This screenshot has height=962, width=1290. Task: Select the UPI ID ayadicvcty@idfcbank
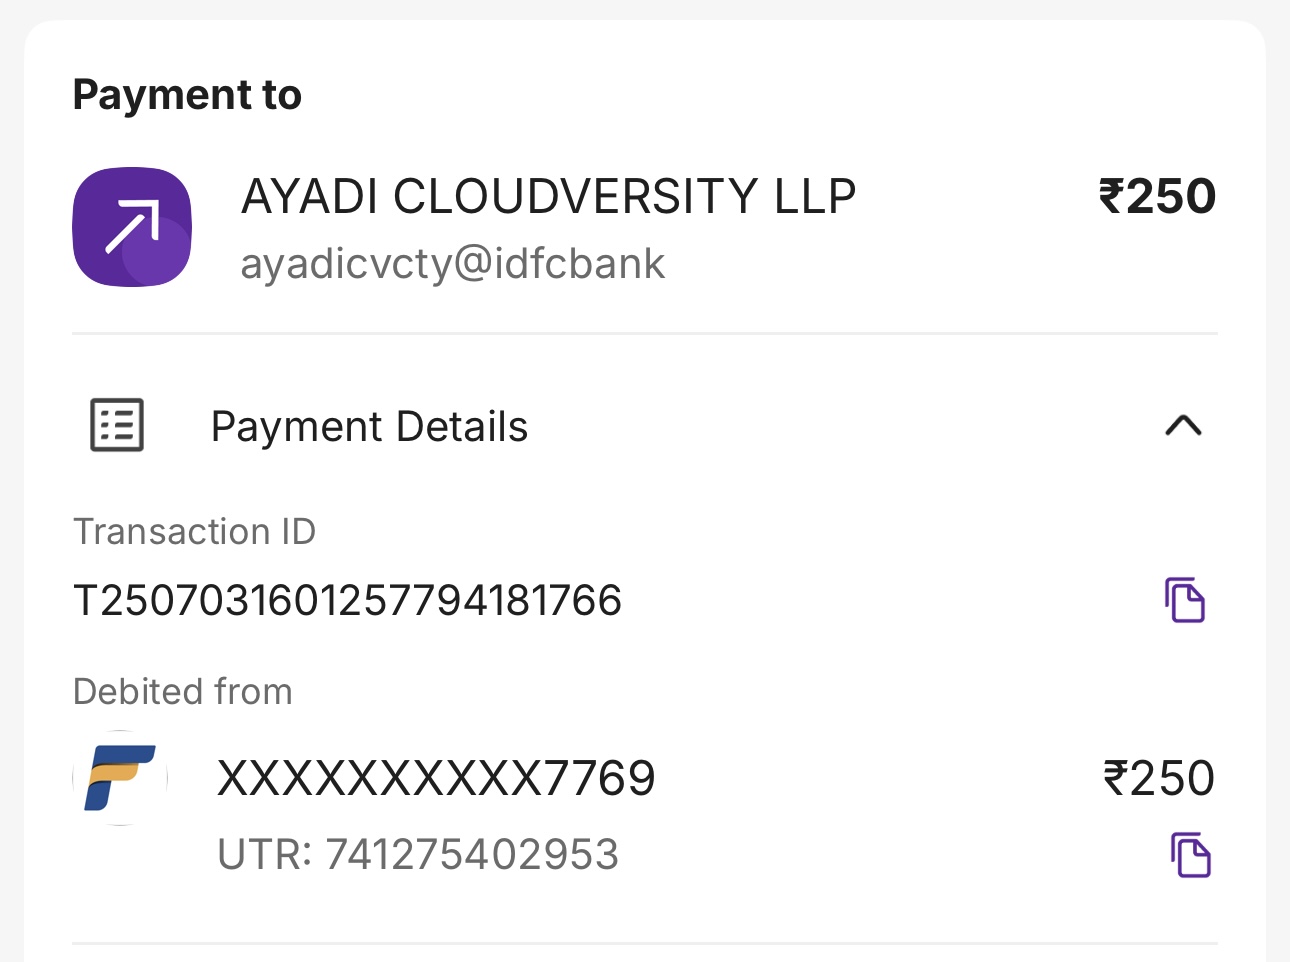[452, 264]
